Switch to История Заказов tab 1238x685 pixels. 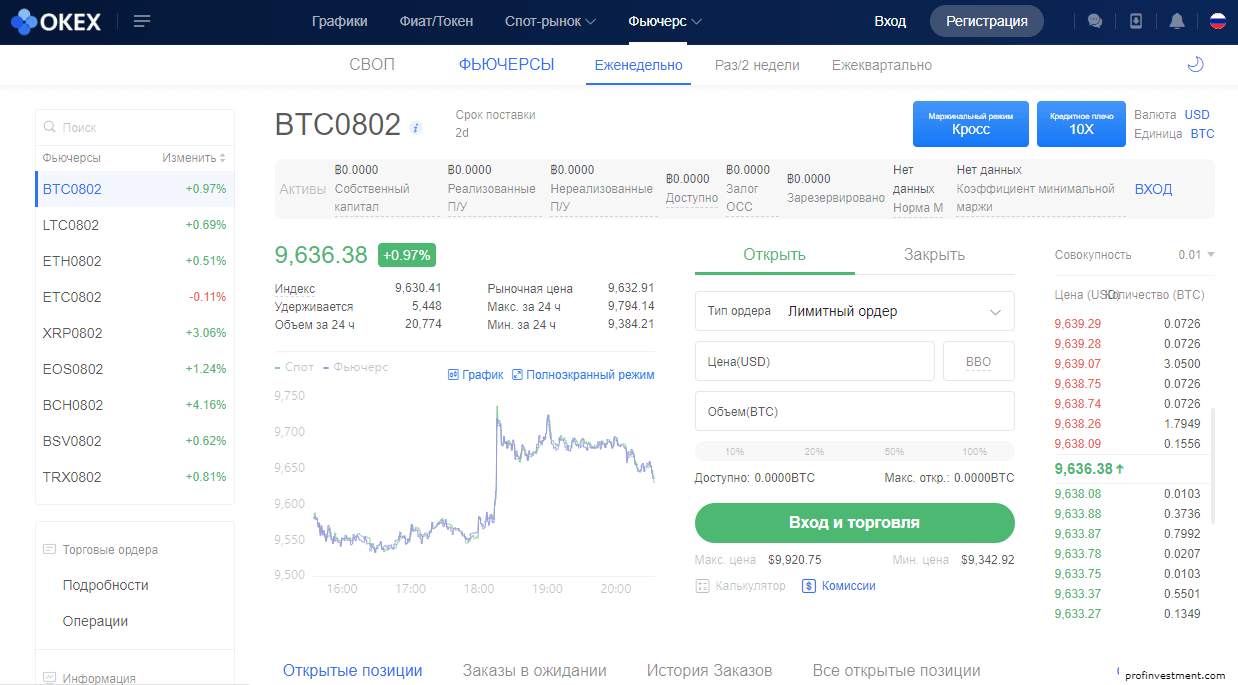709,671
